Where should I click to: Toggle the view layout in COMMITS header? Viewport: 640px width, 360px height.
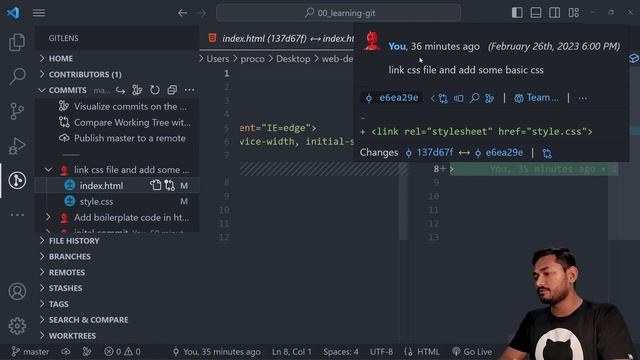point(172,90)
